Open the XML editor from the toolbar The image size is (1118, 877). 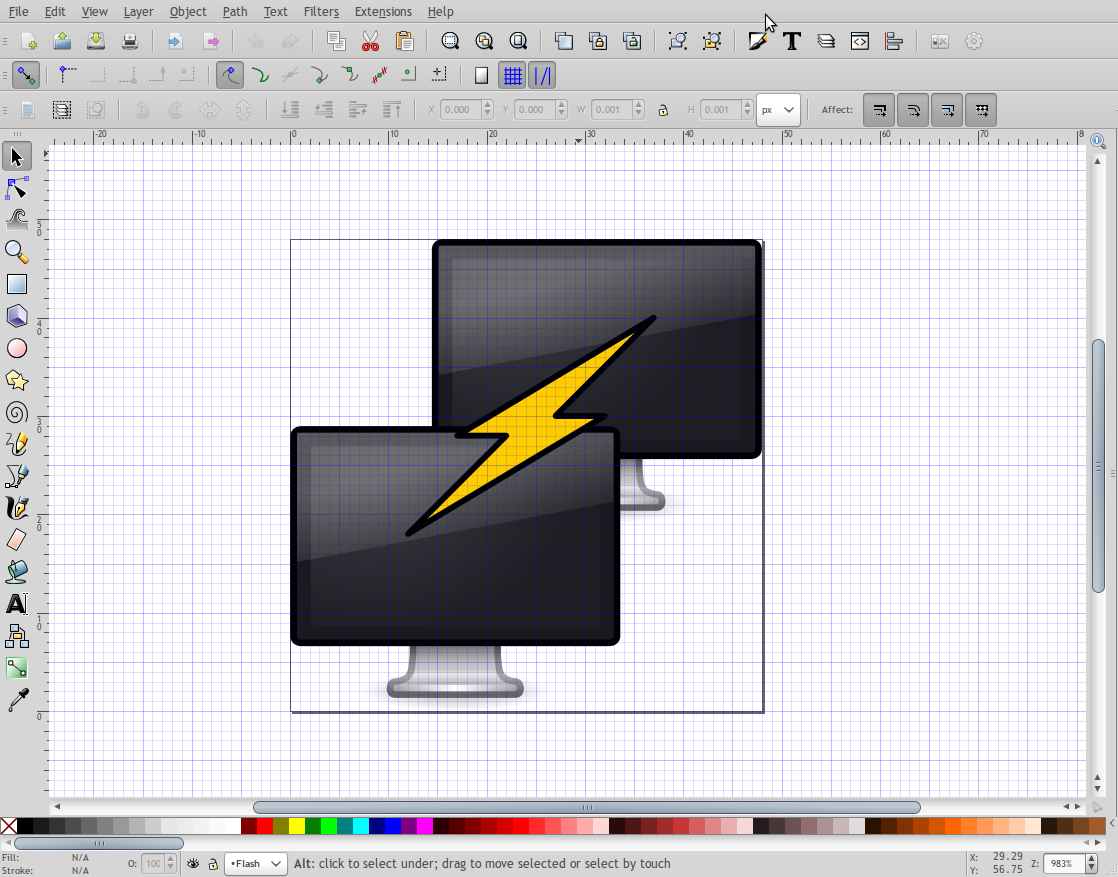(x=859, y=41)
